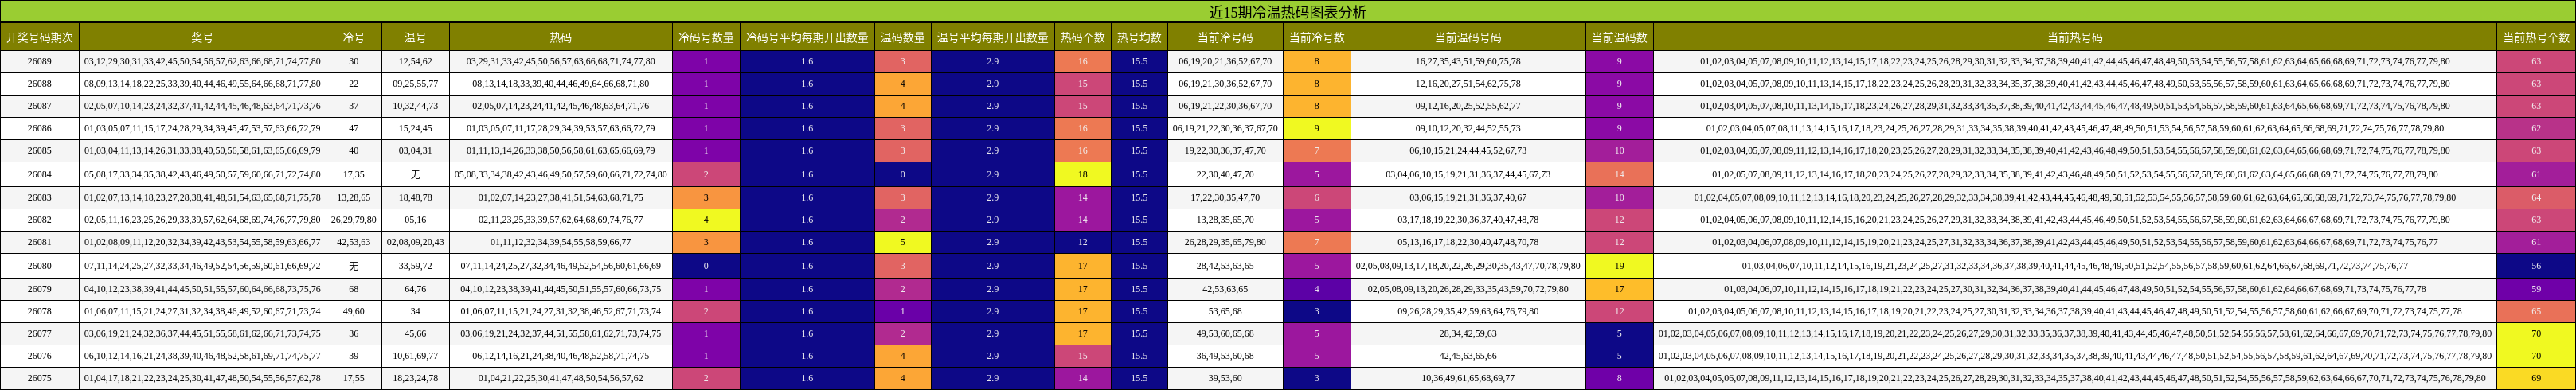The image size is (2576, 390).
Task: Select 当前热号个数 cell 69 in row 26075
Action: tap(2535, 379)
